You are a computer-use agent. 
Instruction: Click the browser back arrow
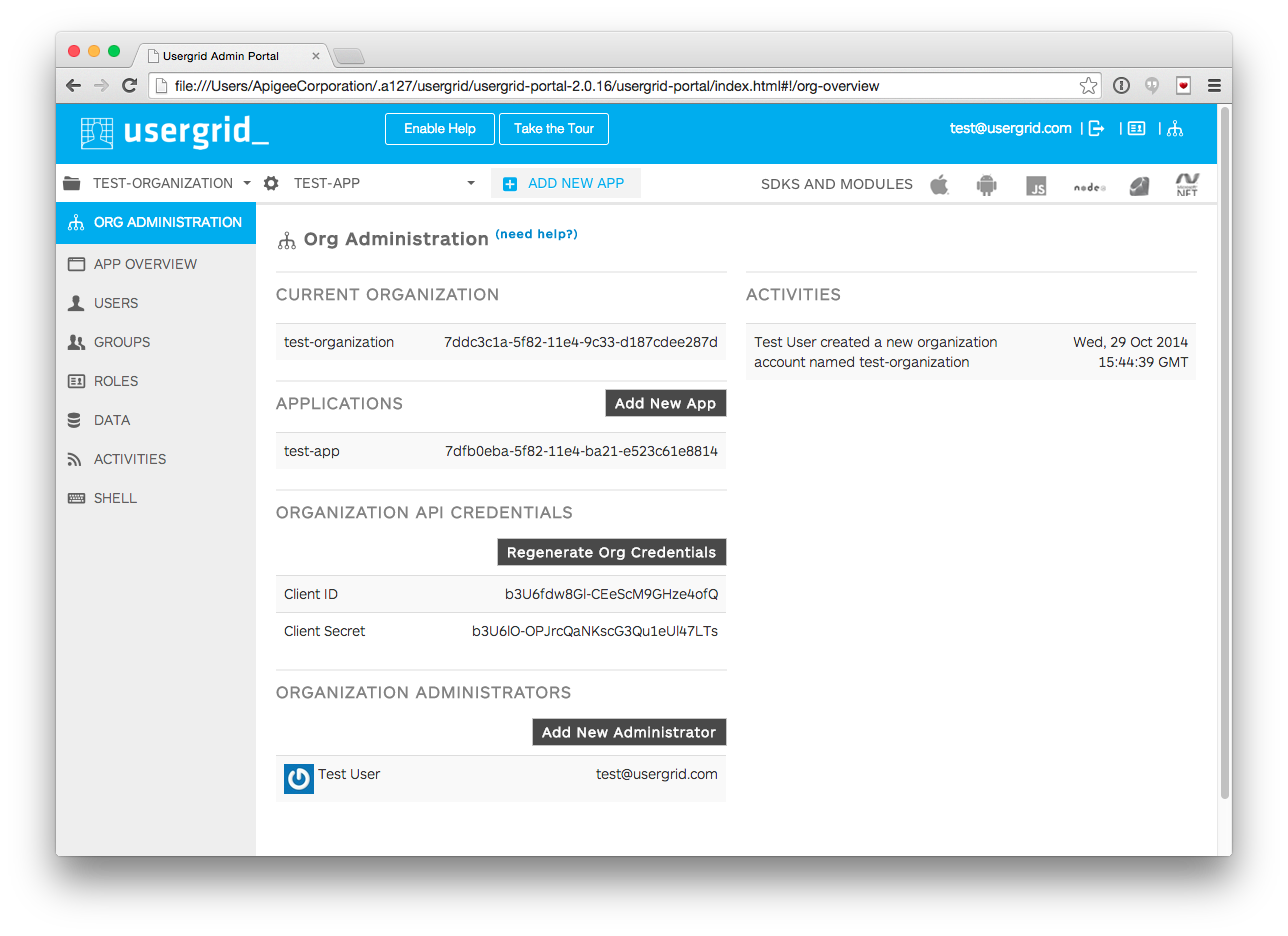coord(73,86)
